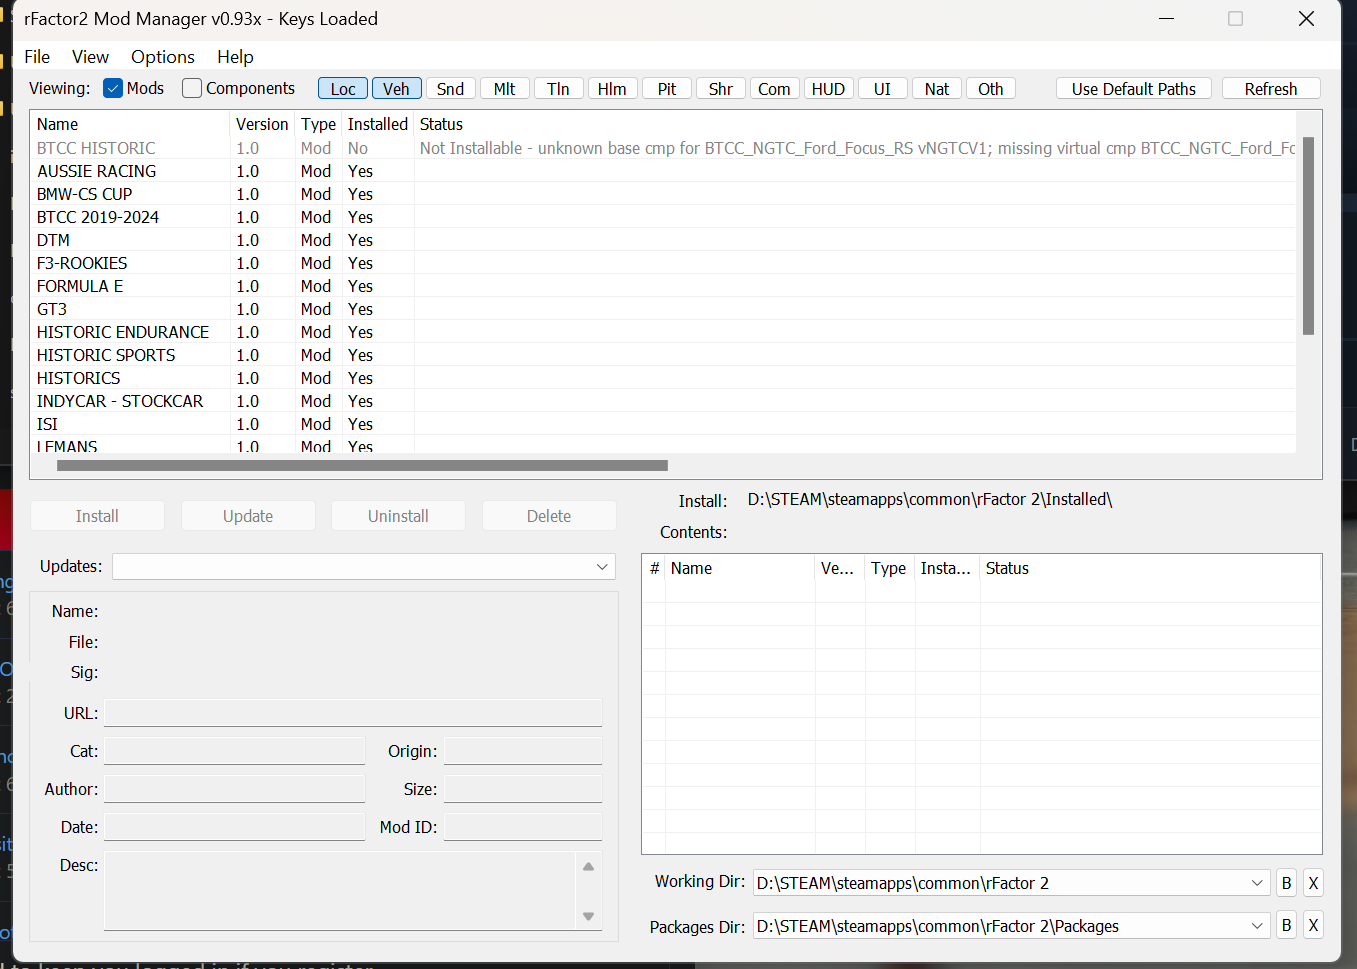Select the BTCC HISTORIC mod row
Screen dimensions: 1357x969
pos(663,148)
